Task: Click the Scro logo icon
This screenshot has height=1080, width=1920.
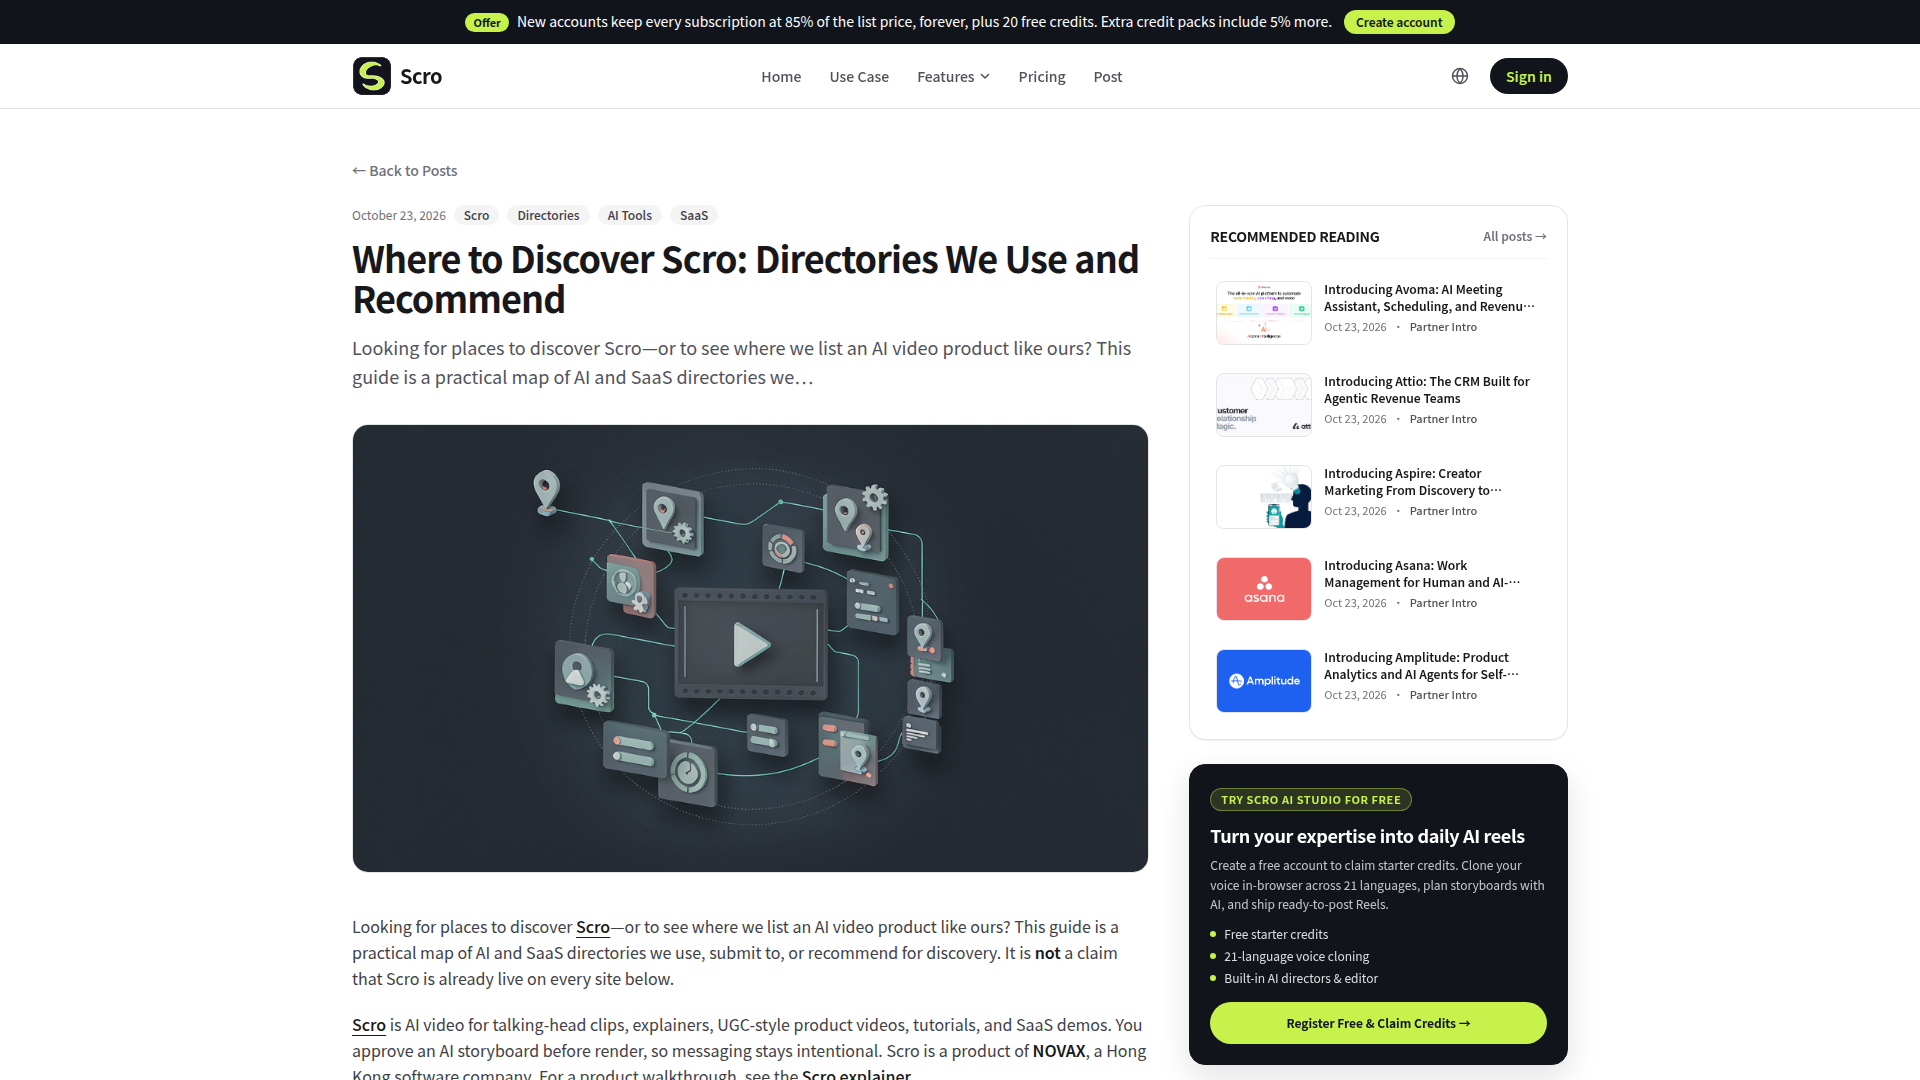Action: (x=371, y=76)
